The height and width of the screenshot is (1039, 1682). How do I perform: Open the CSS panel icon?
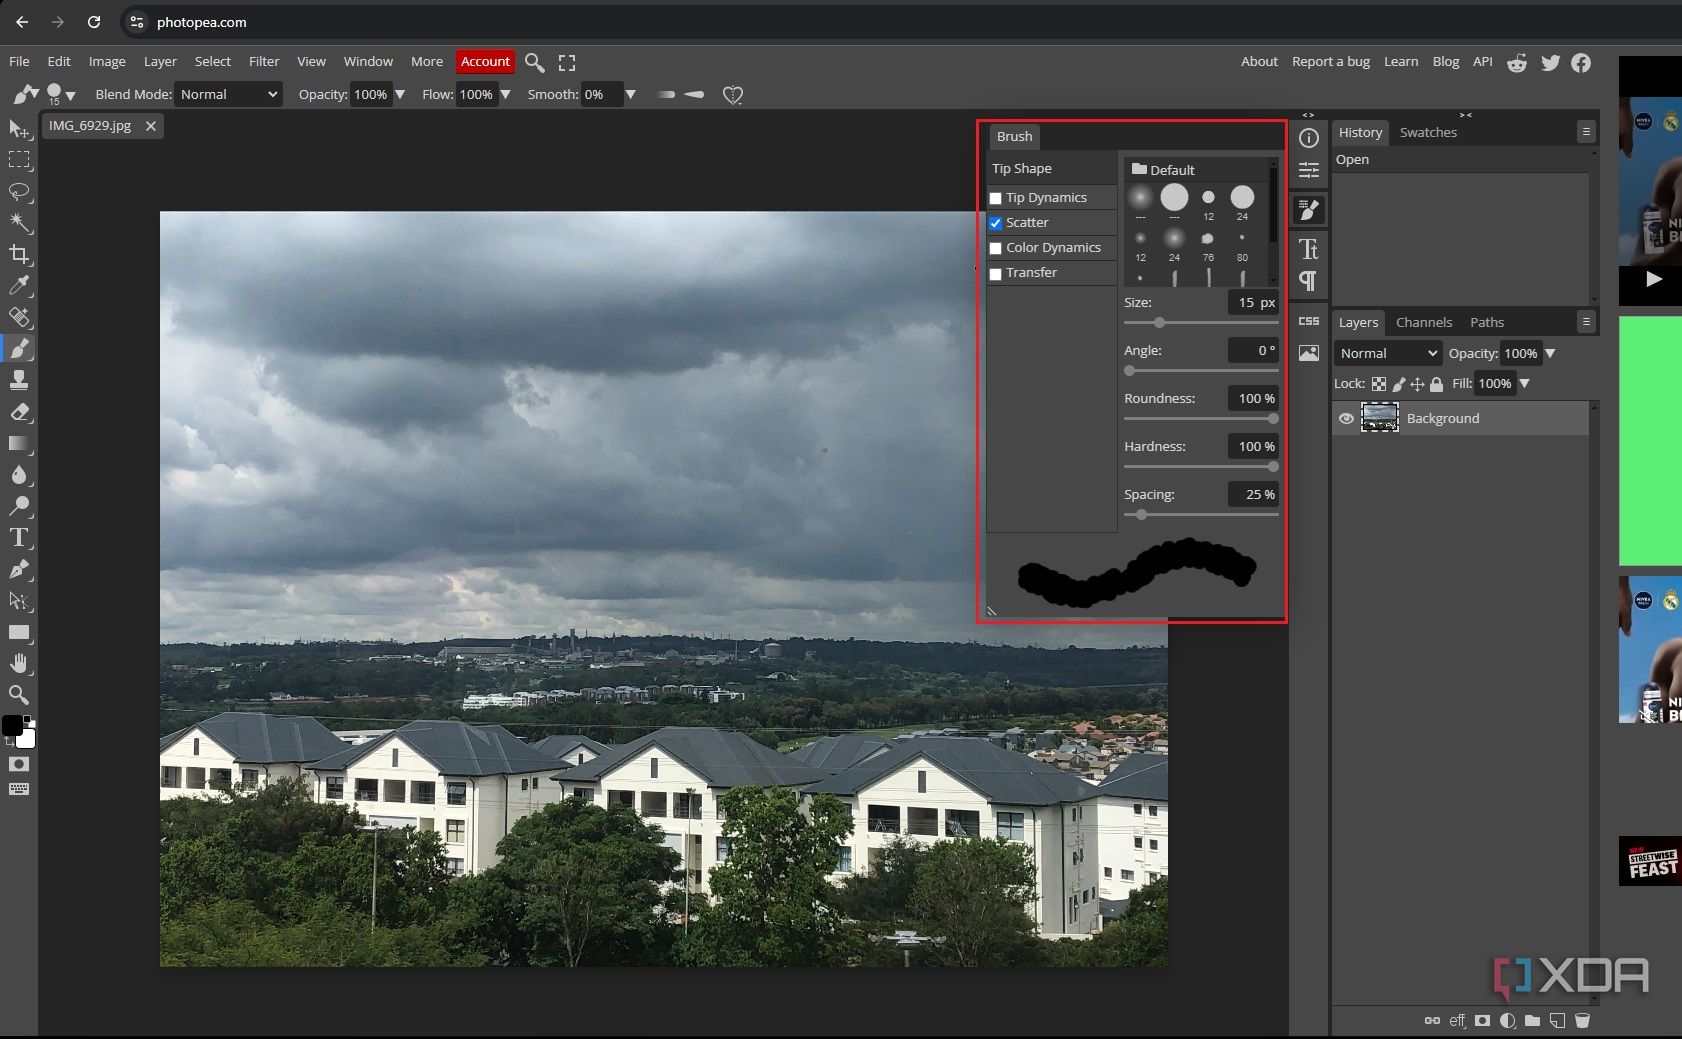pos(1308,321)
